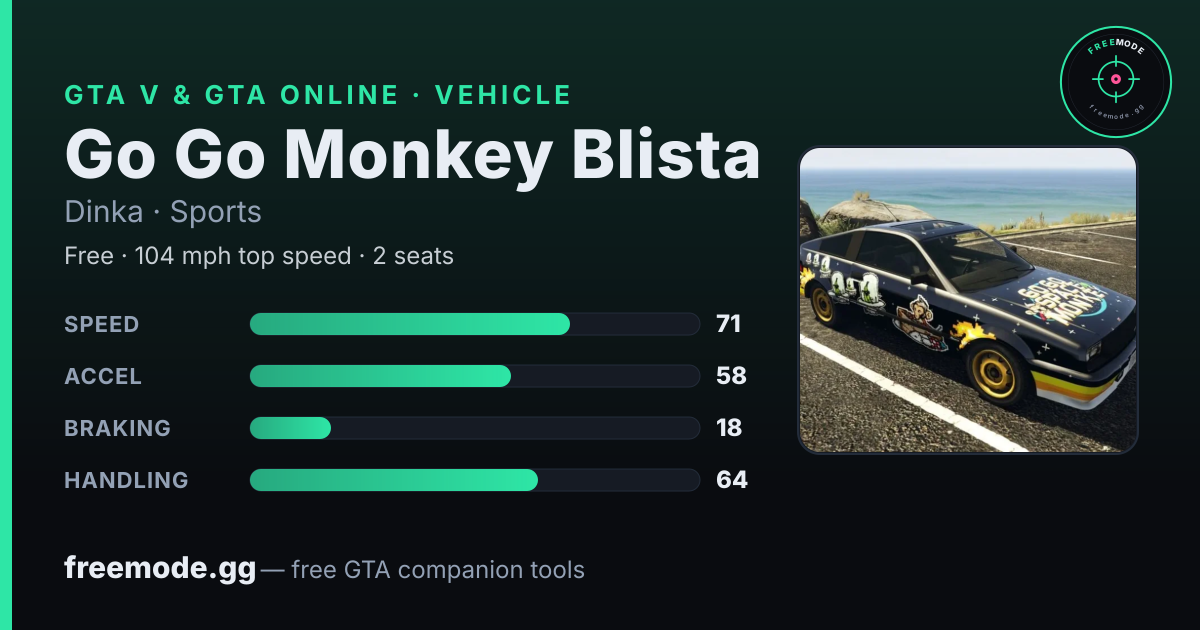Click the BRAKING label
This screenshot has width=1200, height=630.
pyautogui.click(x=118, y=428)
